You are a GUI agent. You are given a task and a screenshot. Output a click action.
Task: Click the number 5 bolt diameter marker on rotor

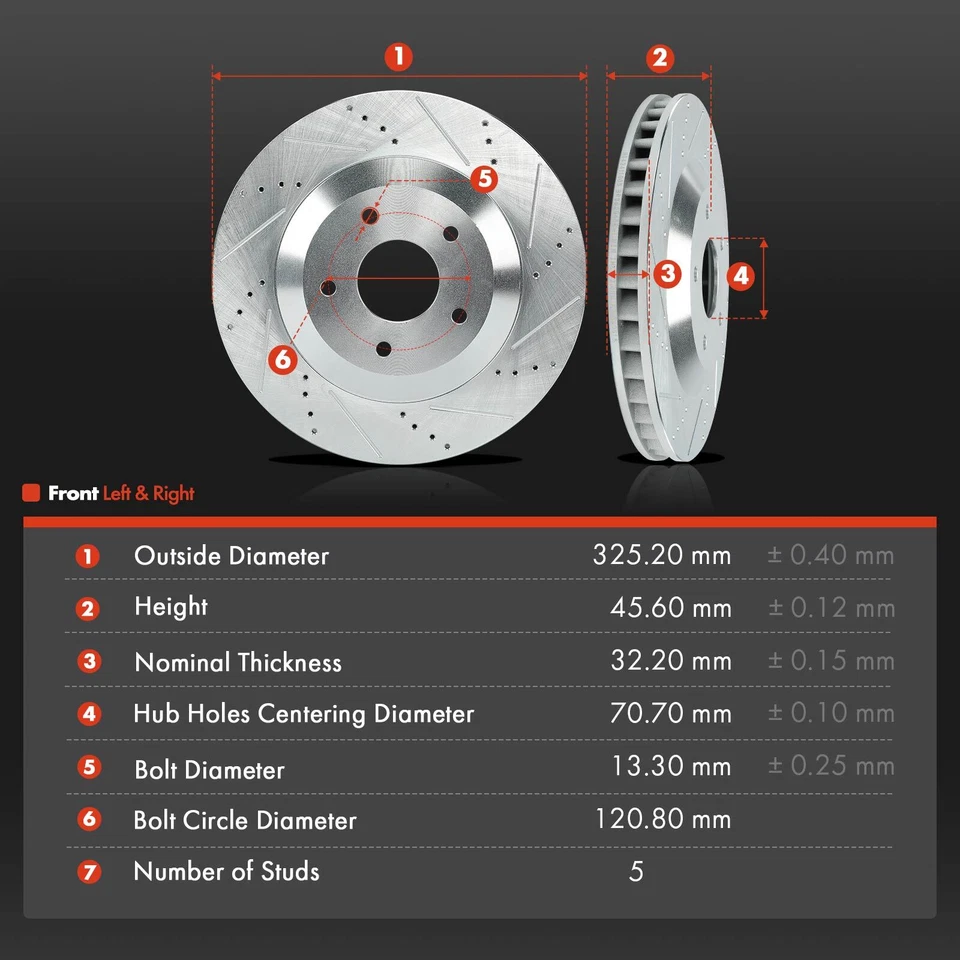[x=484, y=178]
